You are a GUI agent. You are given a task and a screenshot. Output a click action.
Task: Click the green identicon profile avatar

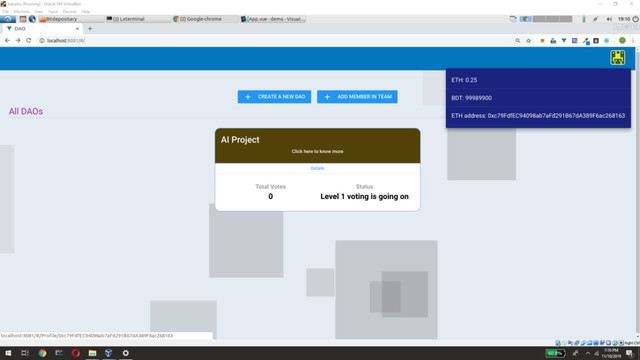click(618, 58)
